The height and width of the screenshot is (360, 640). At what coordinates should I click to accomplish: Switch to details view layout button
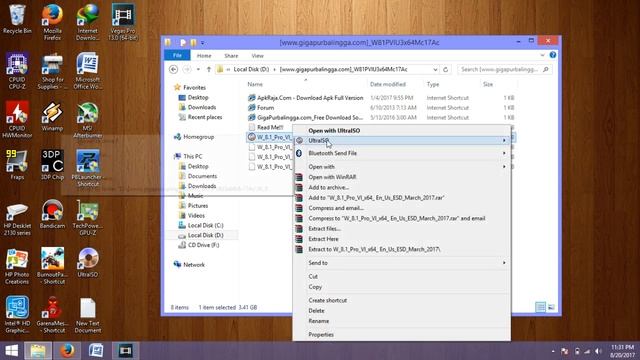(540, 307)
